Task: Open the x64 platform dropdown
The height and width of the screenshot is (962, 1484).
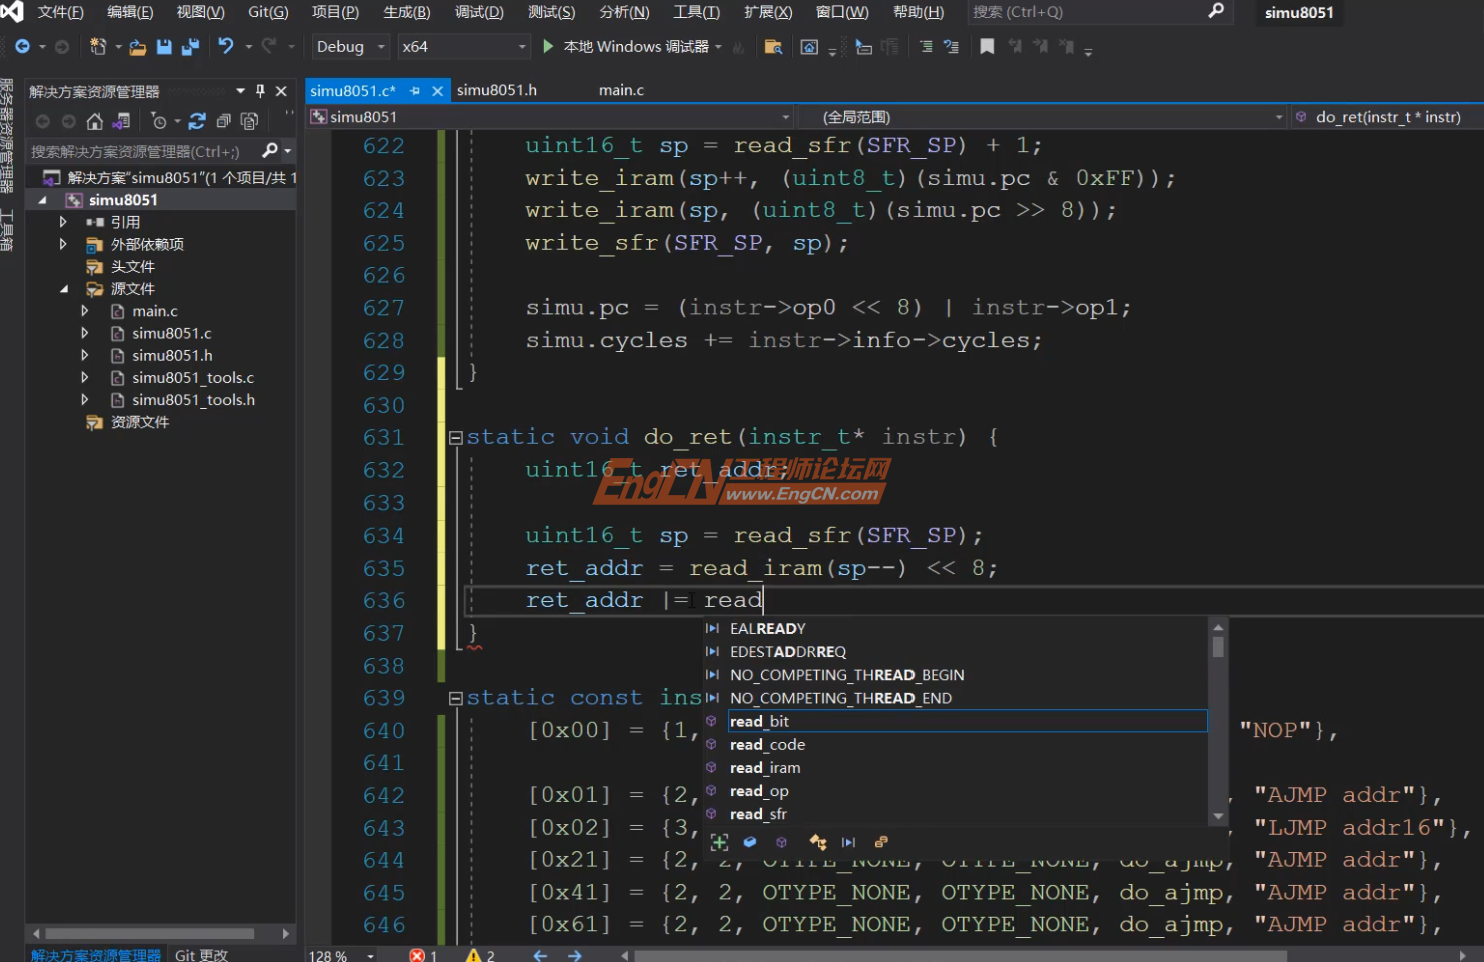Action: pos(463,47)
